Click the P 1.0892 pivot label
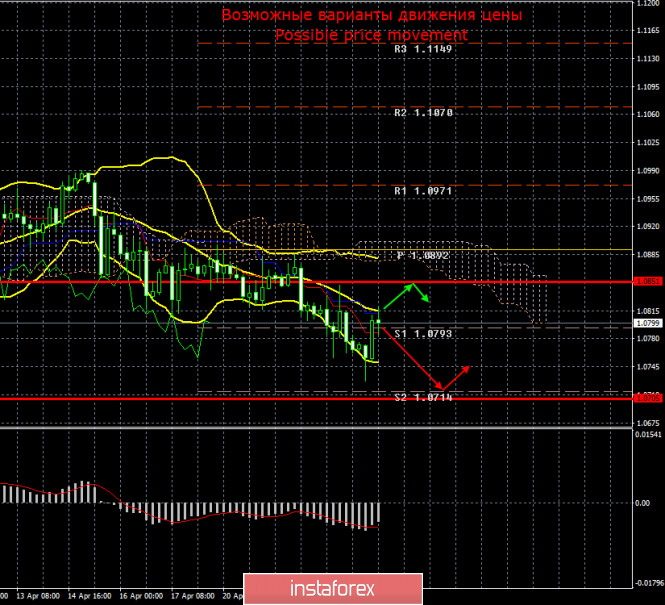 [x=423, y=256]
